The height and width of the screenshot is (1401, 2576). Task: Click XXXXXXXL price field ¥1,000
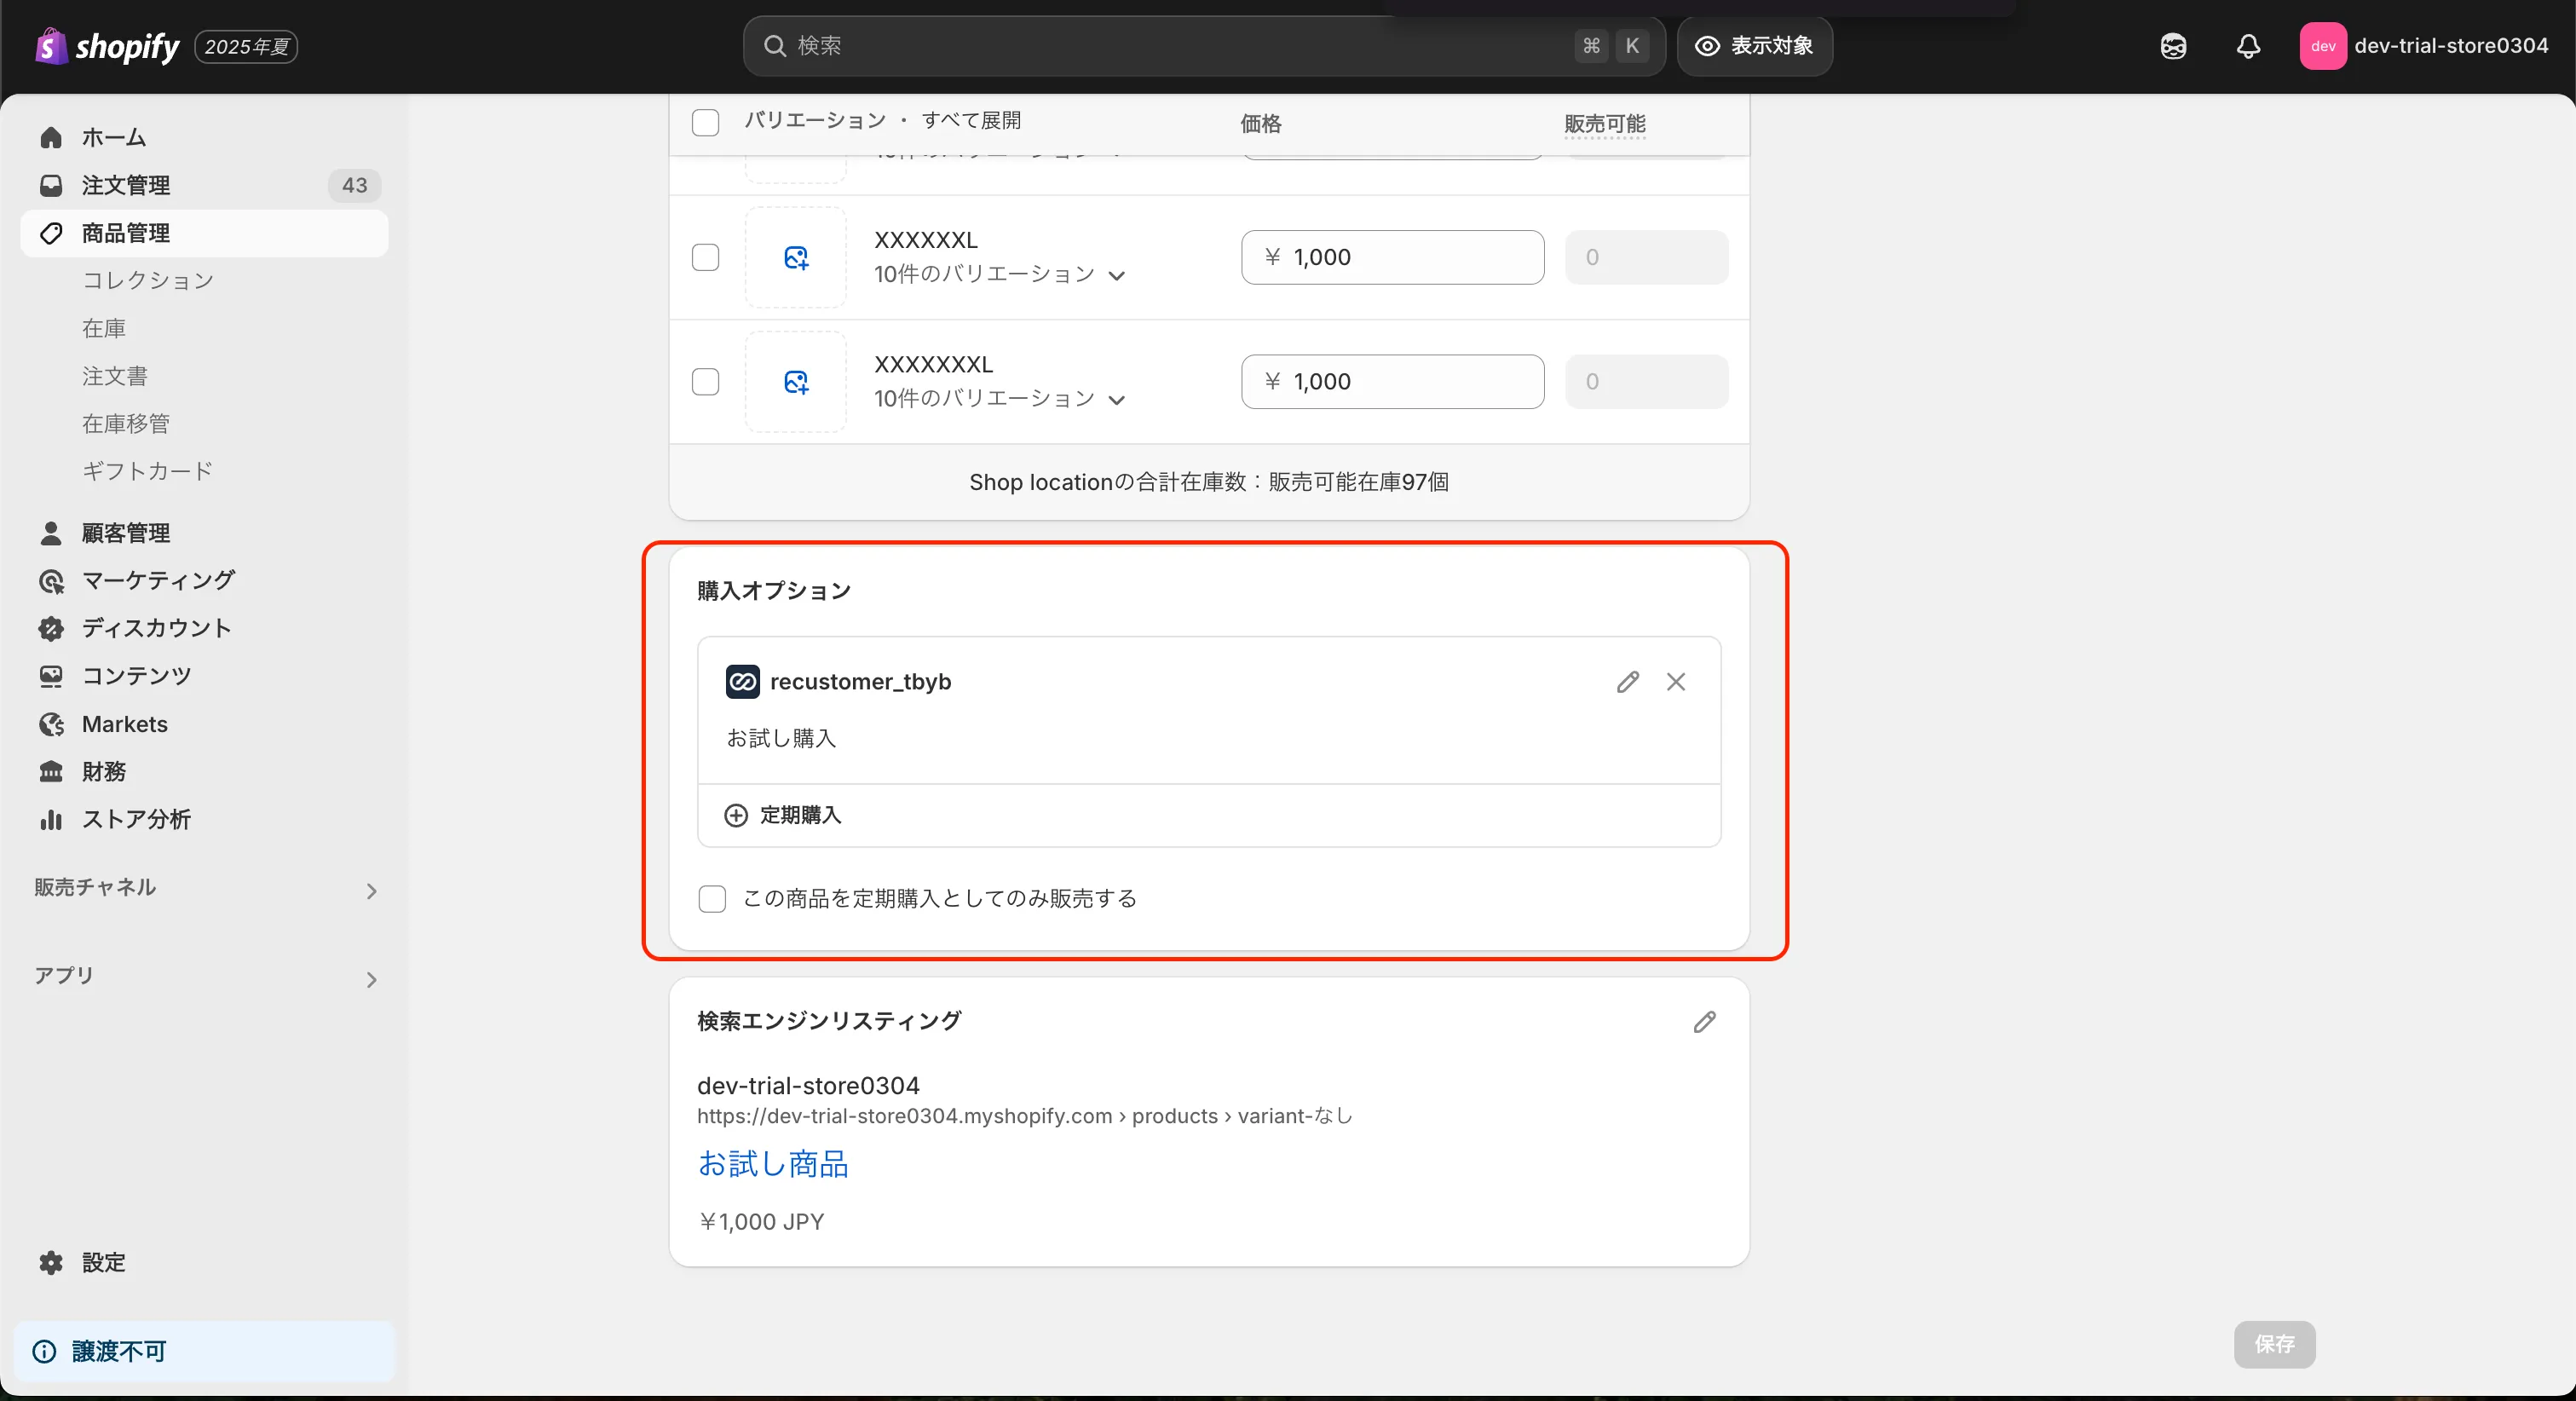1392,382
